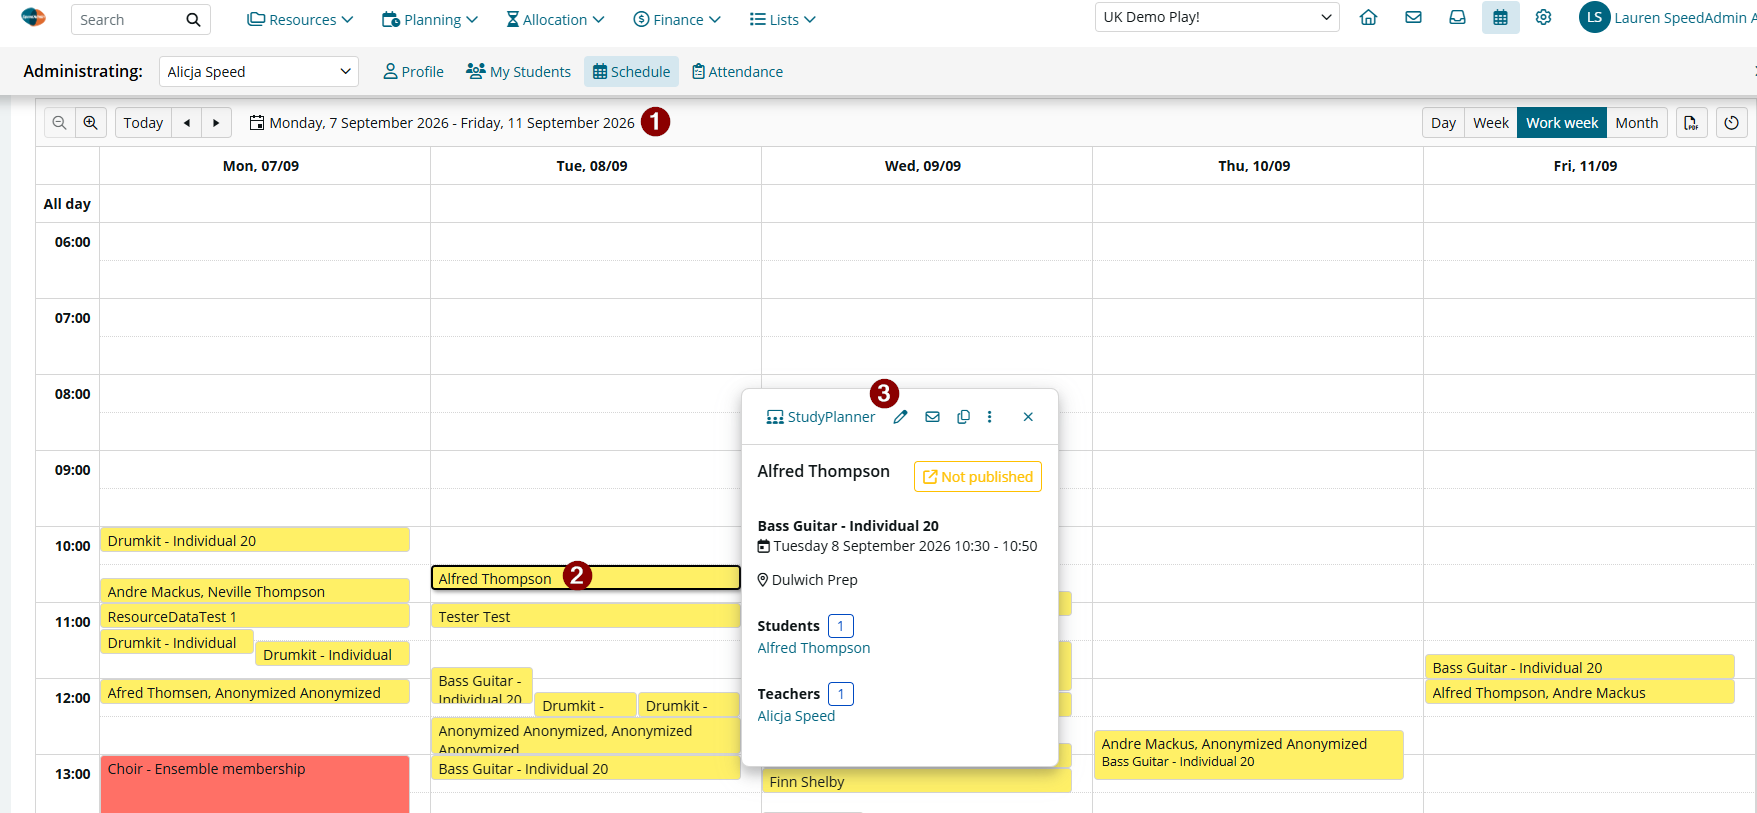Click the calendar icon in top bar

[x=1500, y=17]
